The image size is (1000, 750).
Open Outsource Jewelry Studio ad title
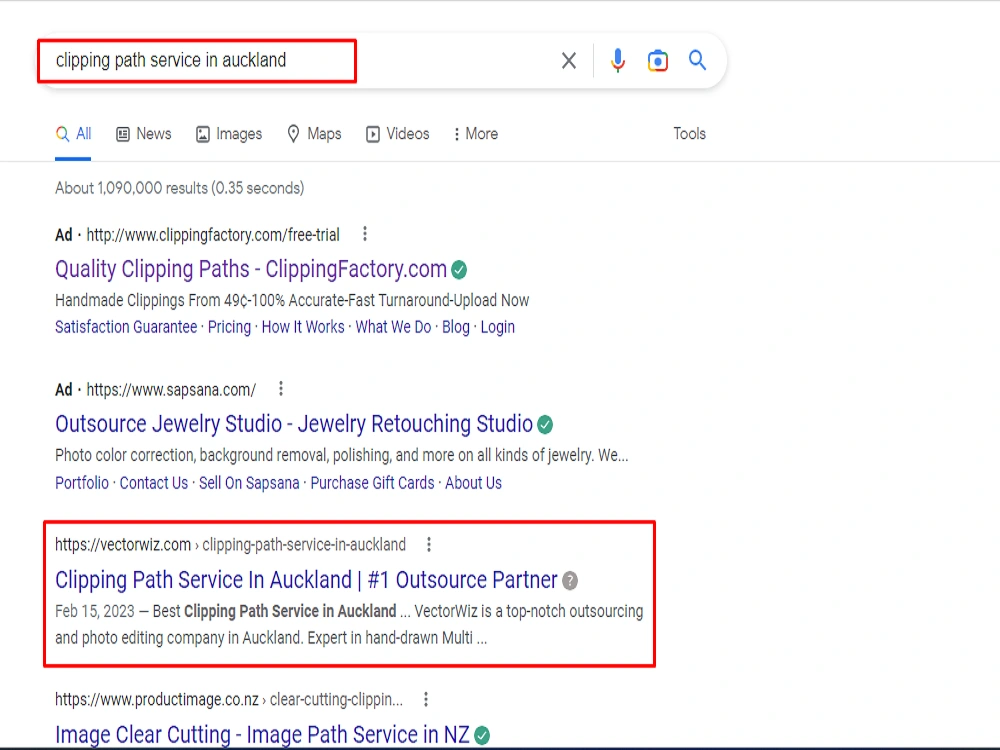coord(294,424)
